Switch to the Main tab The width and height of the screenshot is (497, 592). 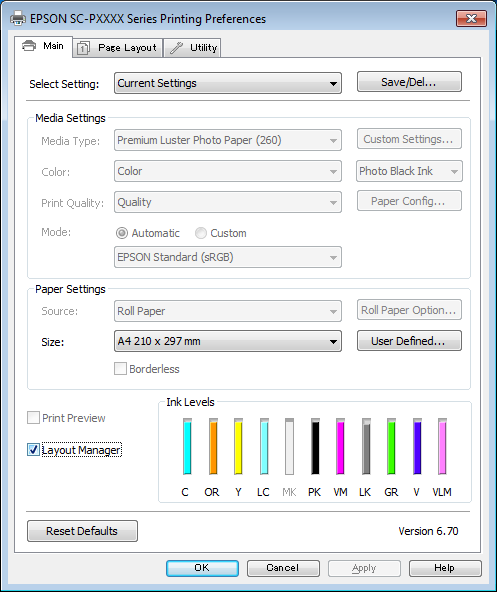[43, 46]
